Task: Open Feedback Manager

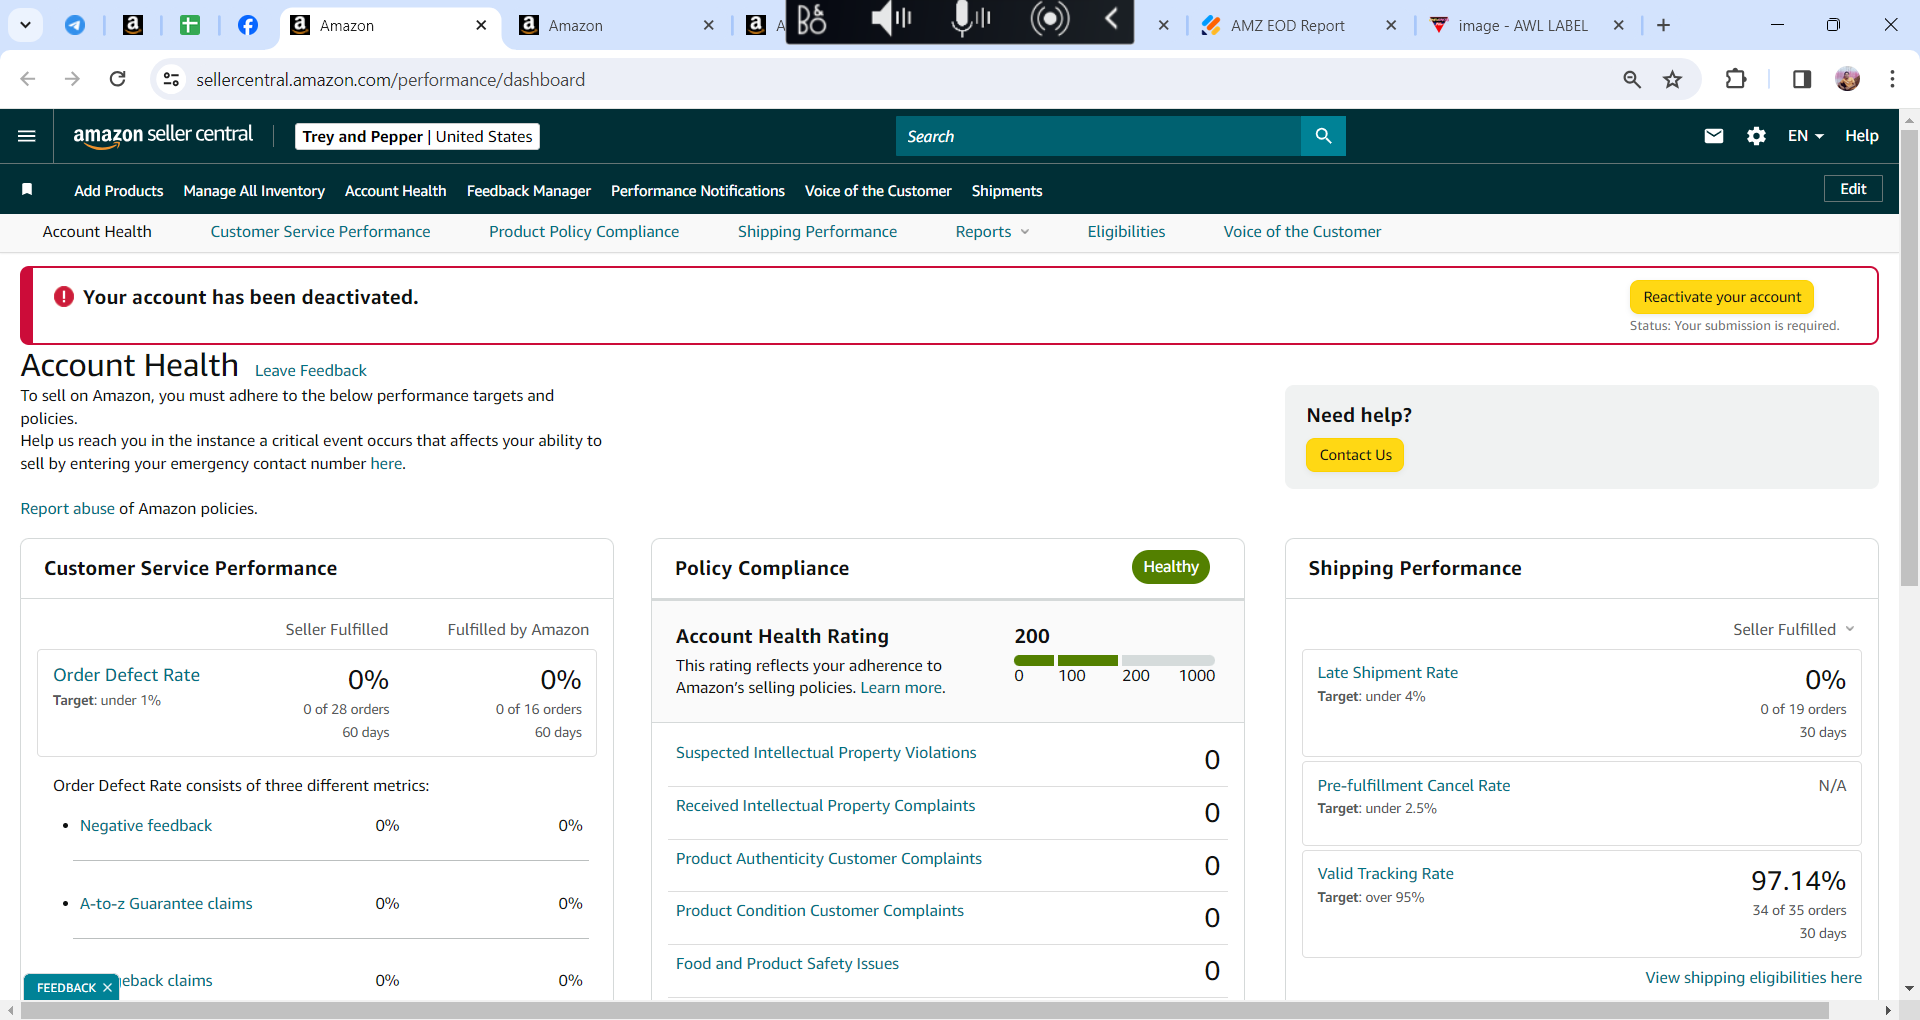Action: coord(529,191)
